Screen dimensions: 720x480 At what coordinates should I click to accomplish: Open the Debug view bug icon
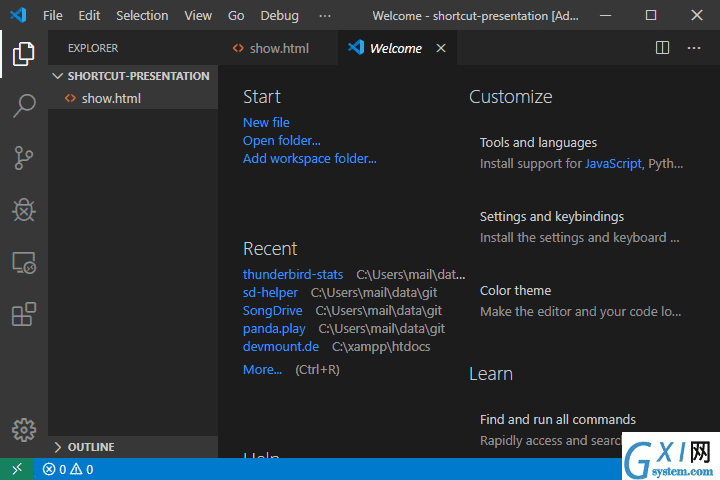tap(23, 210)
